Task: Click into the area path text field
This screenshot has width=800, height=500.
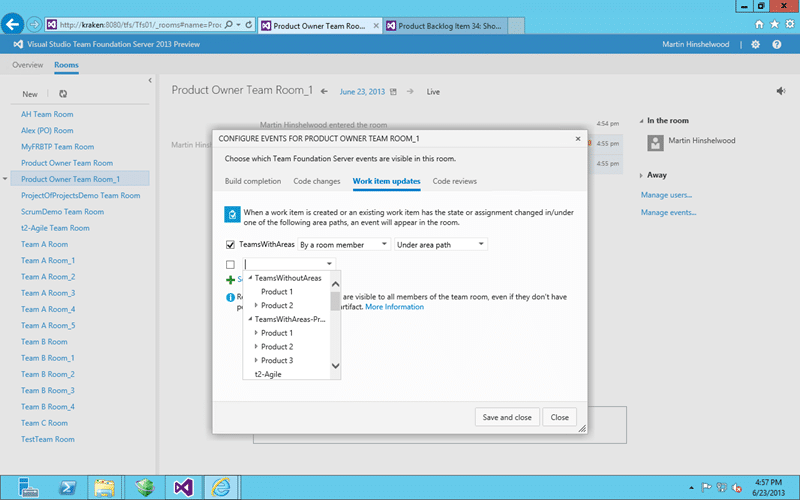Action: coord(284,264)
